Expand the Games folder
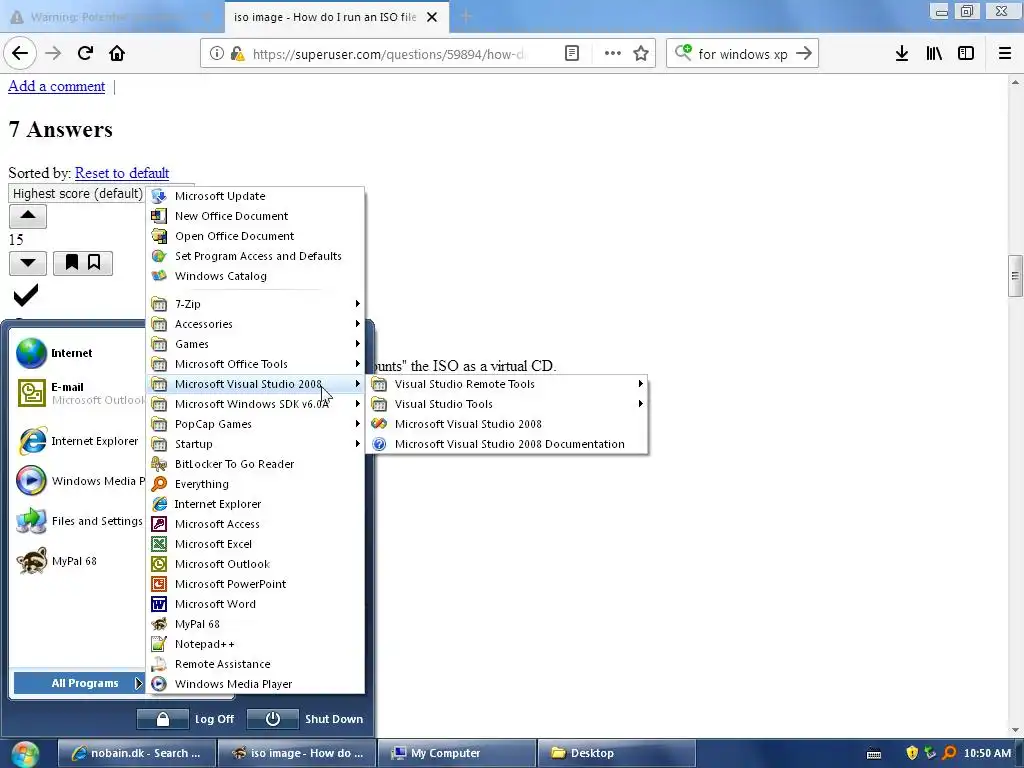 point(255,344)
